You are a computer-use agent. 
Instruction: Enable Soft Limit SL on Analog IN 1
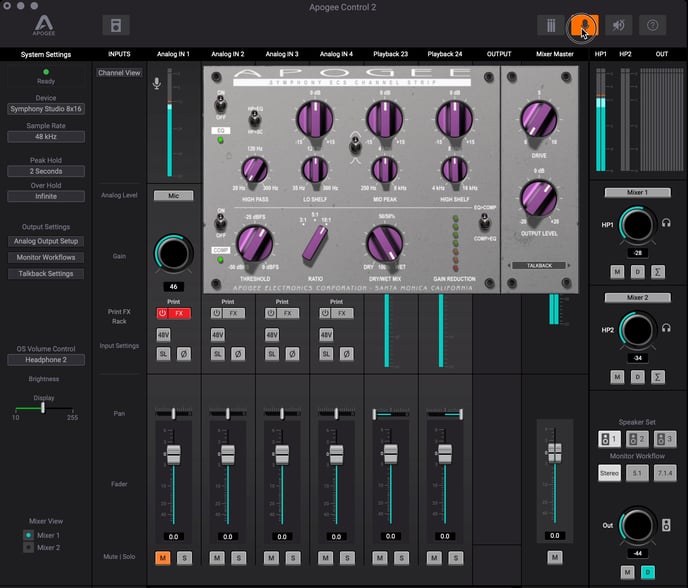pyautogui.click(x=163, y=353)
